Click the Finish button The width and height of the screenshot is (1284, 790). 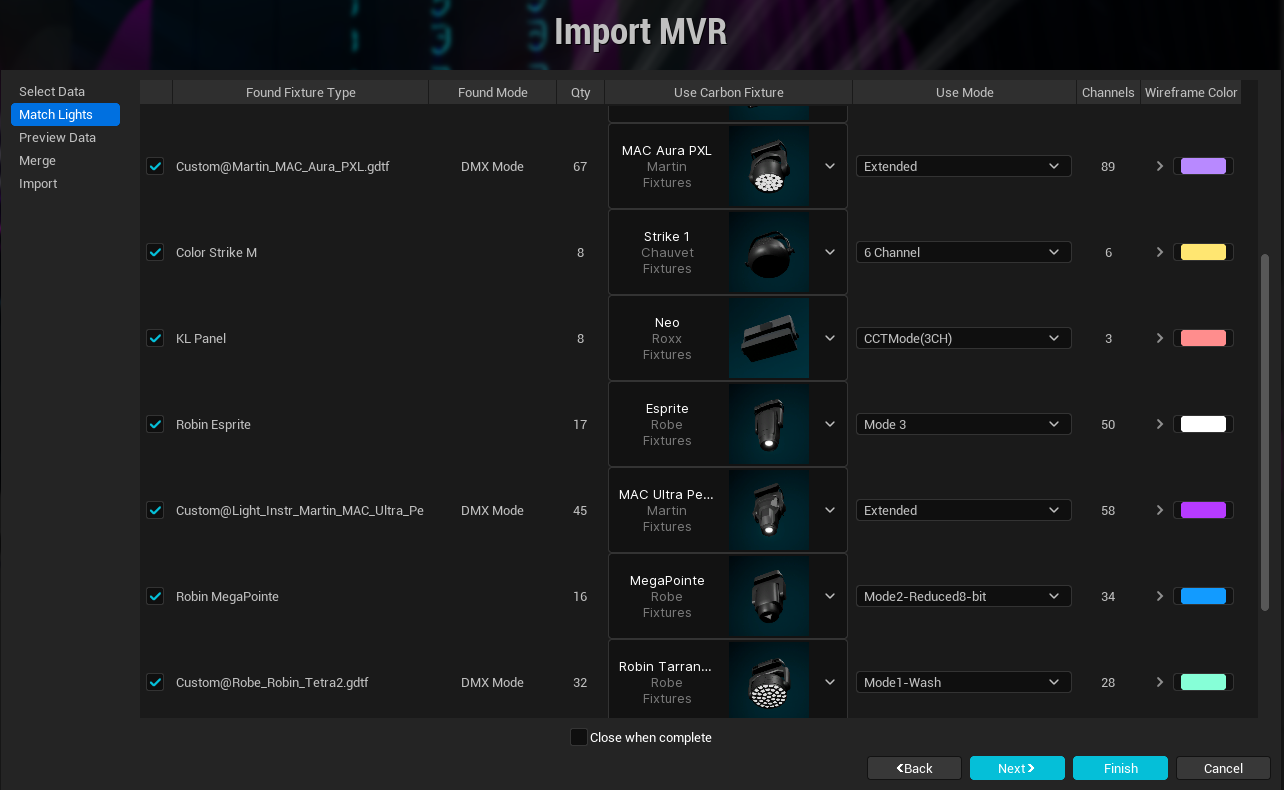tap(1120, 768)
